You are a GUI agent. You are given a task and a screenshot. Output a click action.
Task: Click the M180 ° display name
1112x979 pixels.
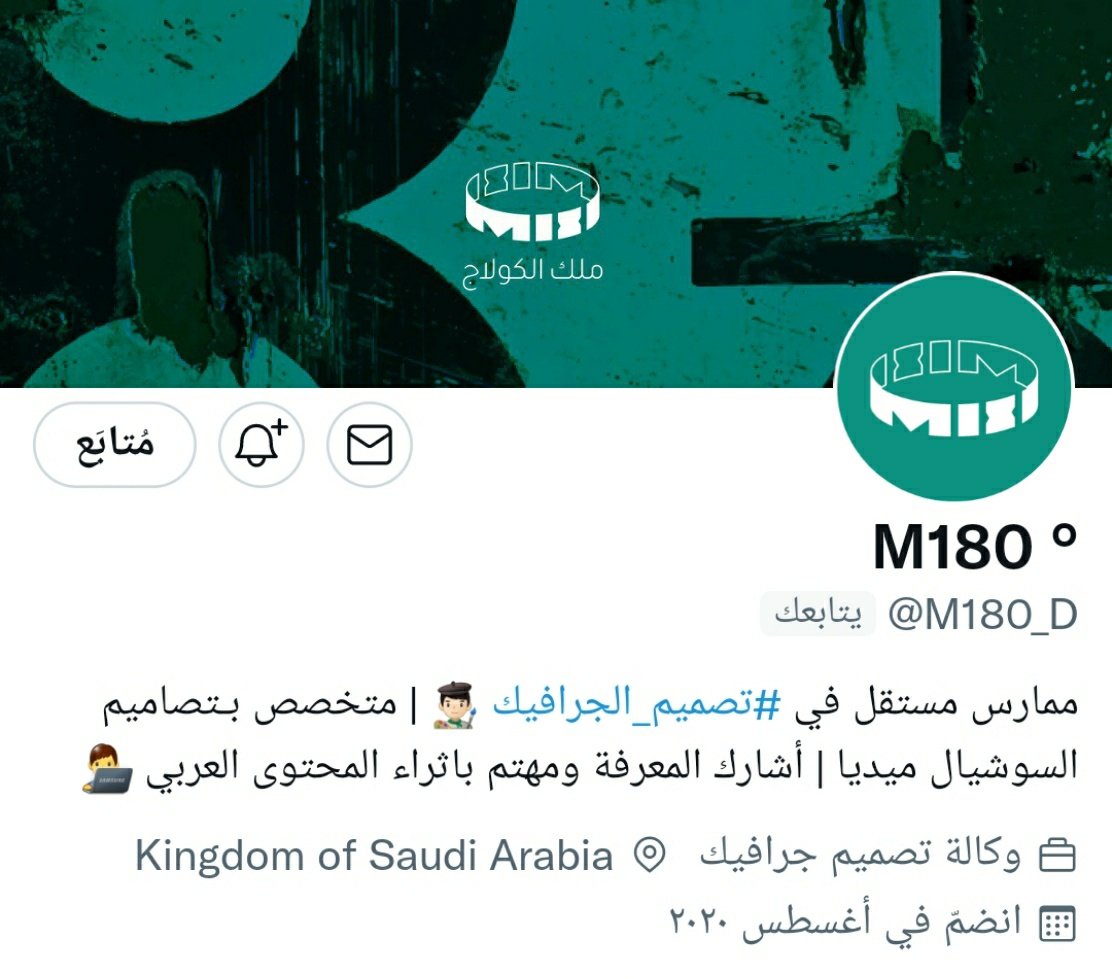(x=975, y=546)
